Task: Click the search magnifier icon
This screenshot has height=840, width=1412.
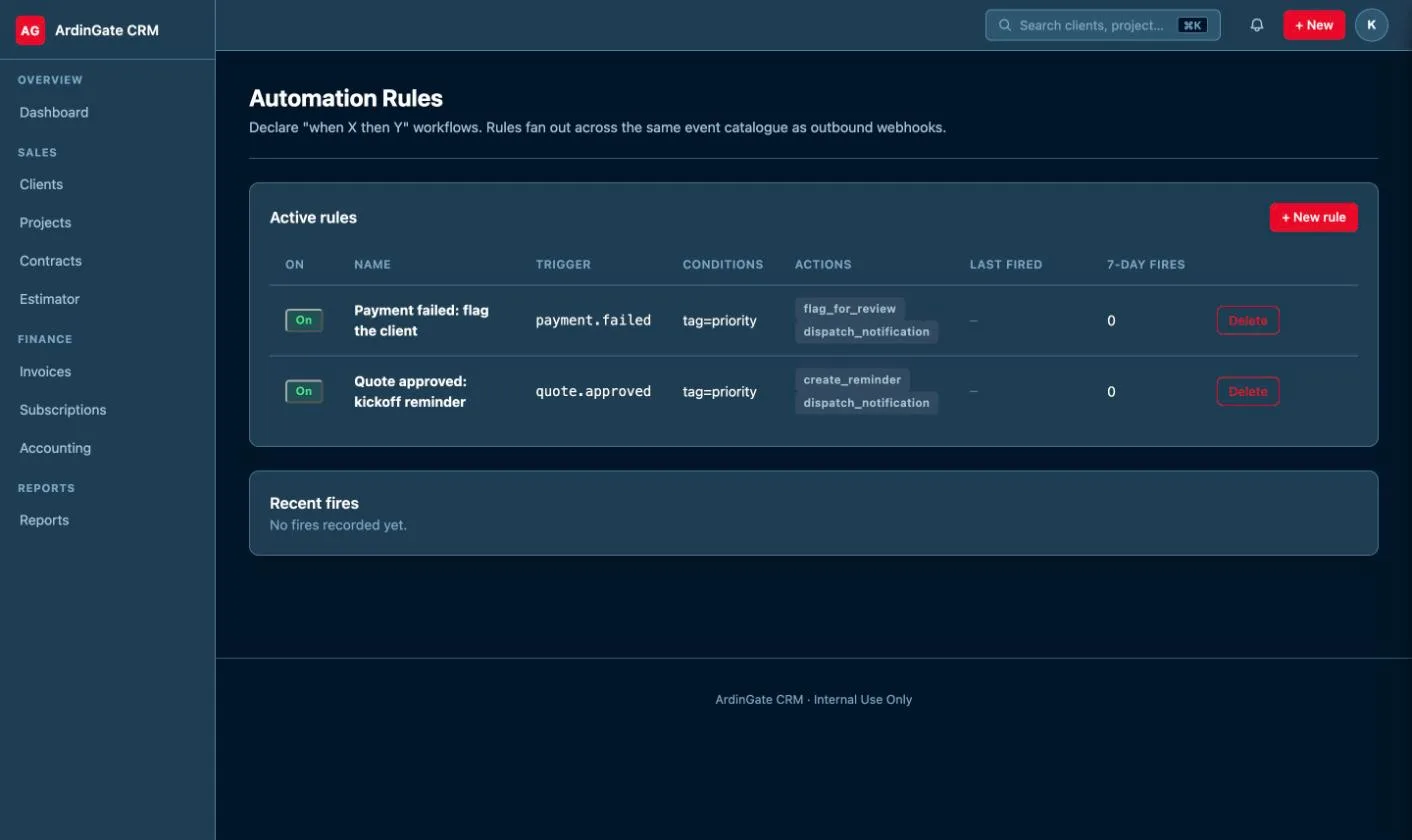Action: pos(1005,25)
